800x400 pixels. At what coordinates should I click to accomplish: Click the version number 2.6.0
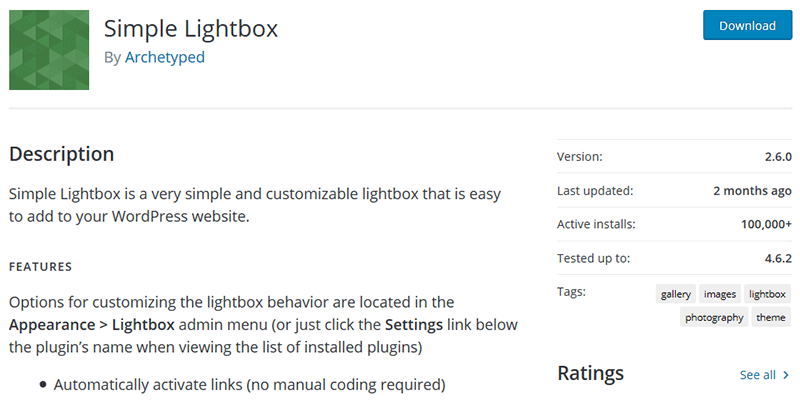click(x=776, y=157)
